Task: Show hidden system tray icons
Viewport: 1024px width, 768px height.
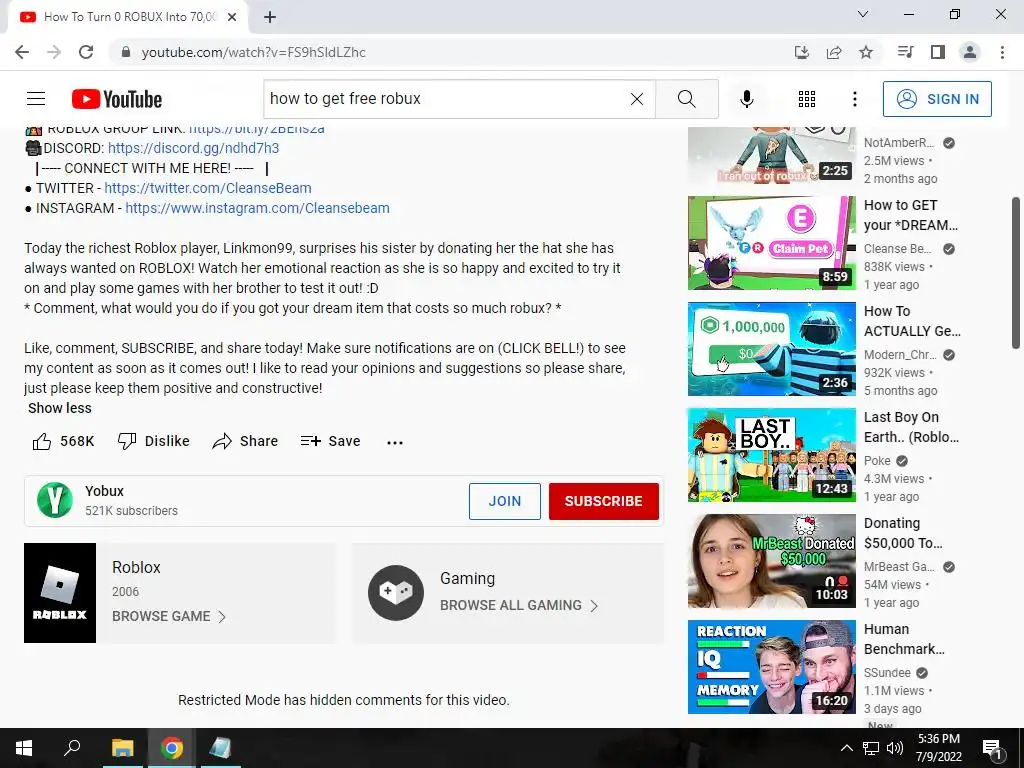Action: pyautogui.click(x=846, y=748)
